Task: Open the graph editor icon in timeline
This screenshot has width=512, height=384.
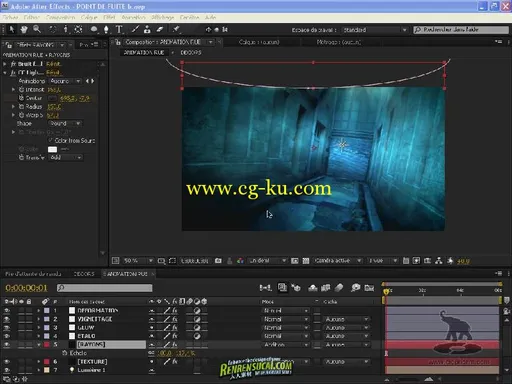Action: click(369, 287)
